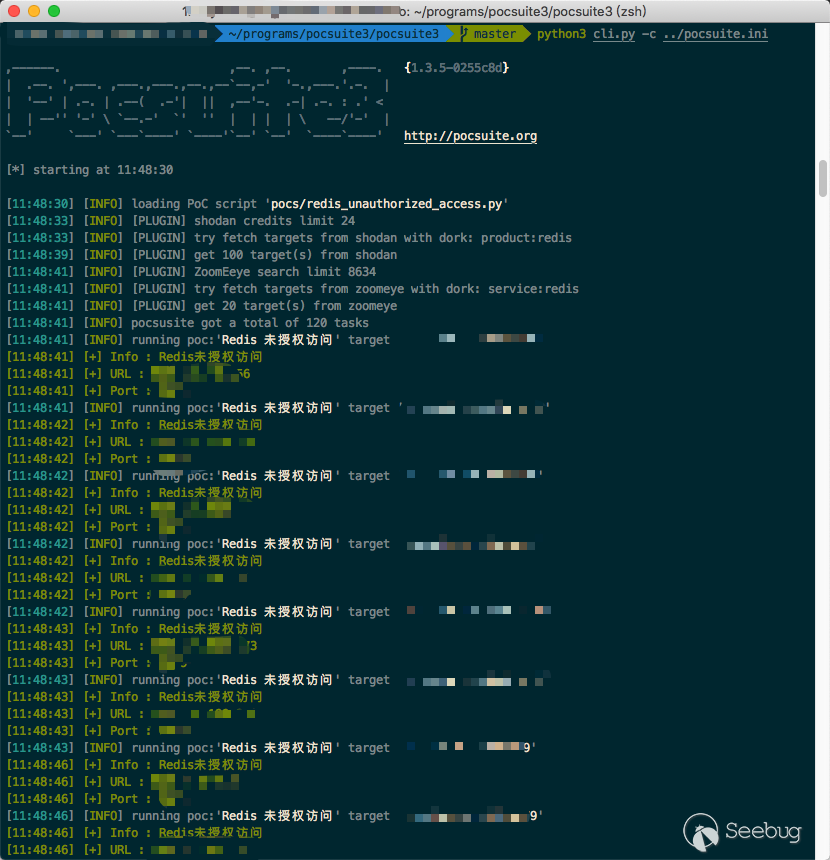Click the circled bug emblem next to Seebug text

[x=700, y=831]
